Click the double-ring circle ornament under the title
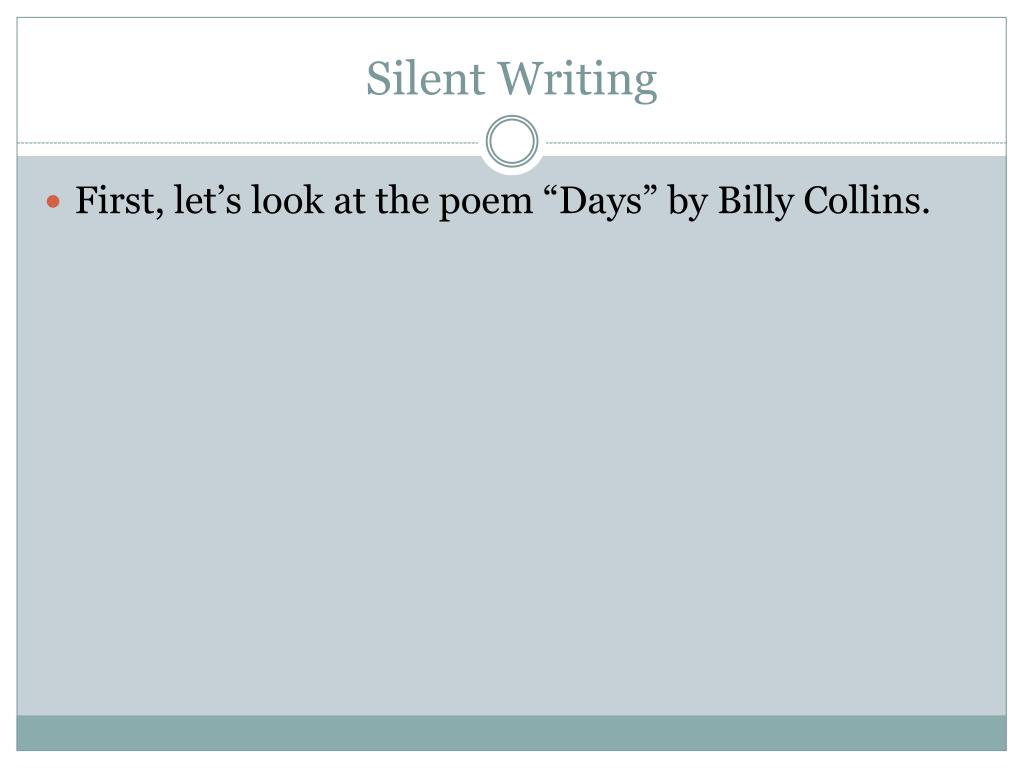The height and width of the screenshot is (768, 1024). [512, 141]
